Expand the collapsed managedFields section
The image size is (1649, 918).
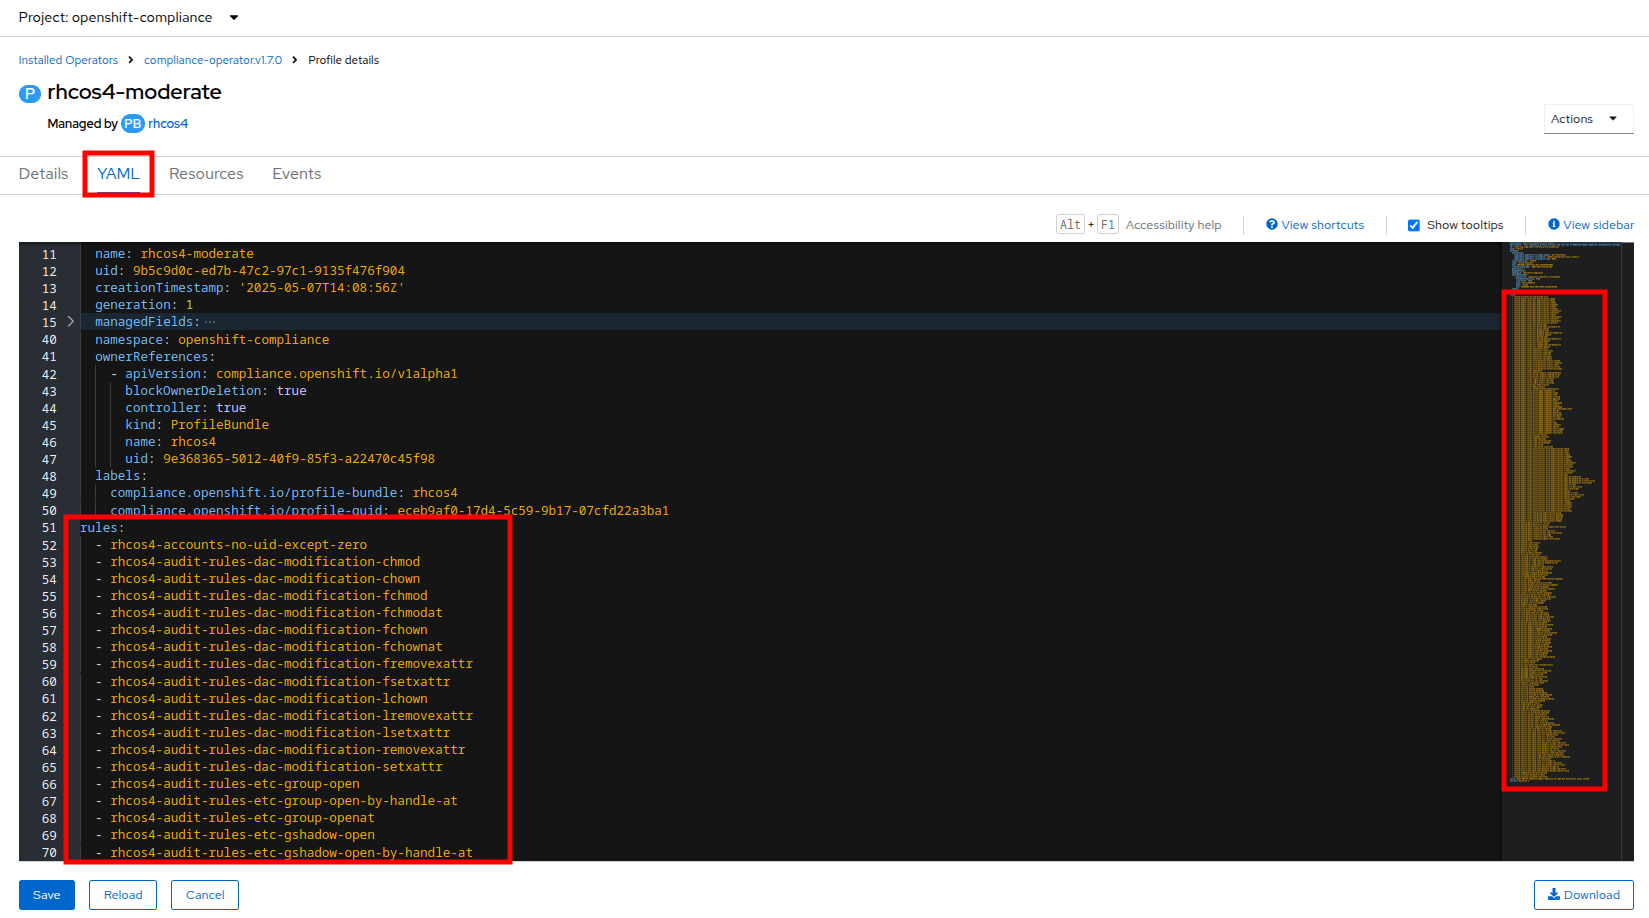(x=71, y=322)
